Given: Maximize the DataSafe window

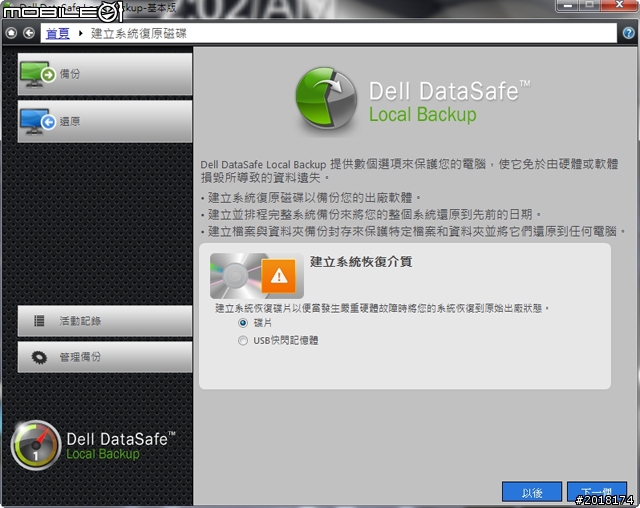Looking at the screenshot, I should (x=589, y=5).
